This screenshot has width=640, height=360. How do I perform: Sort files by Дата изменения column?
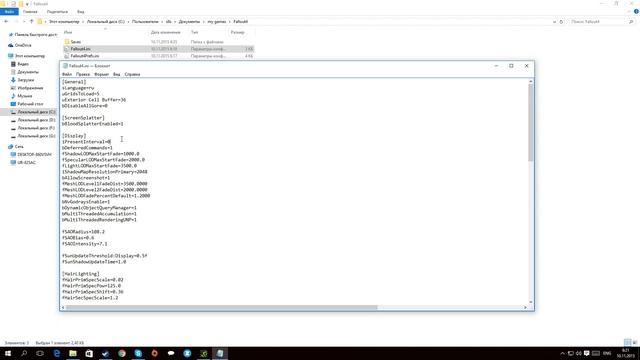tap(166, 32)
